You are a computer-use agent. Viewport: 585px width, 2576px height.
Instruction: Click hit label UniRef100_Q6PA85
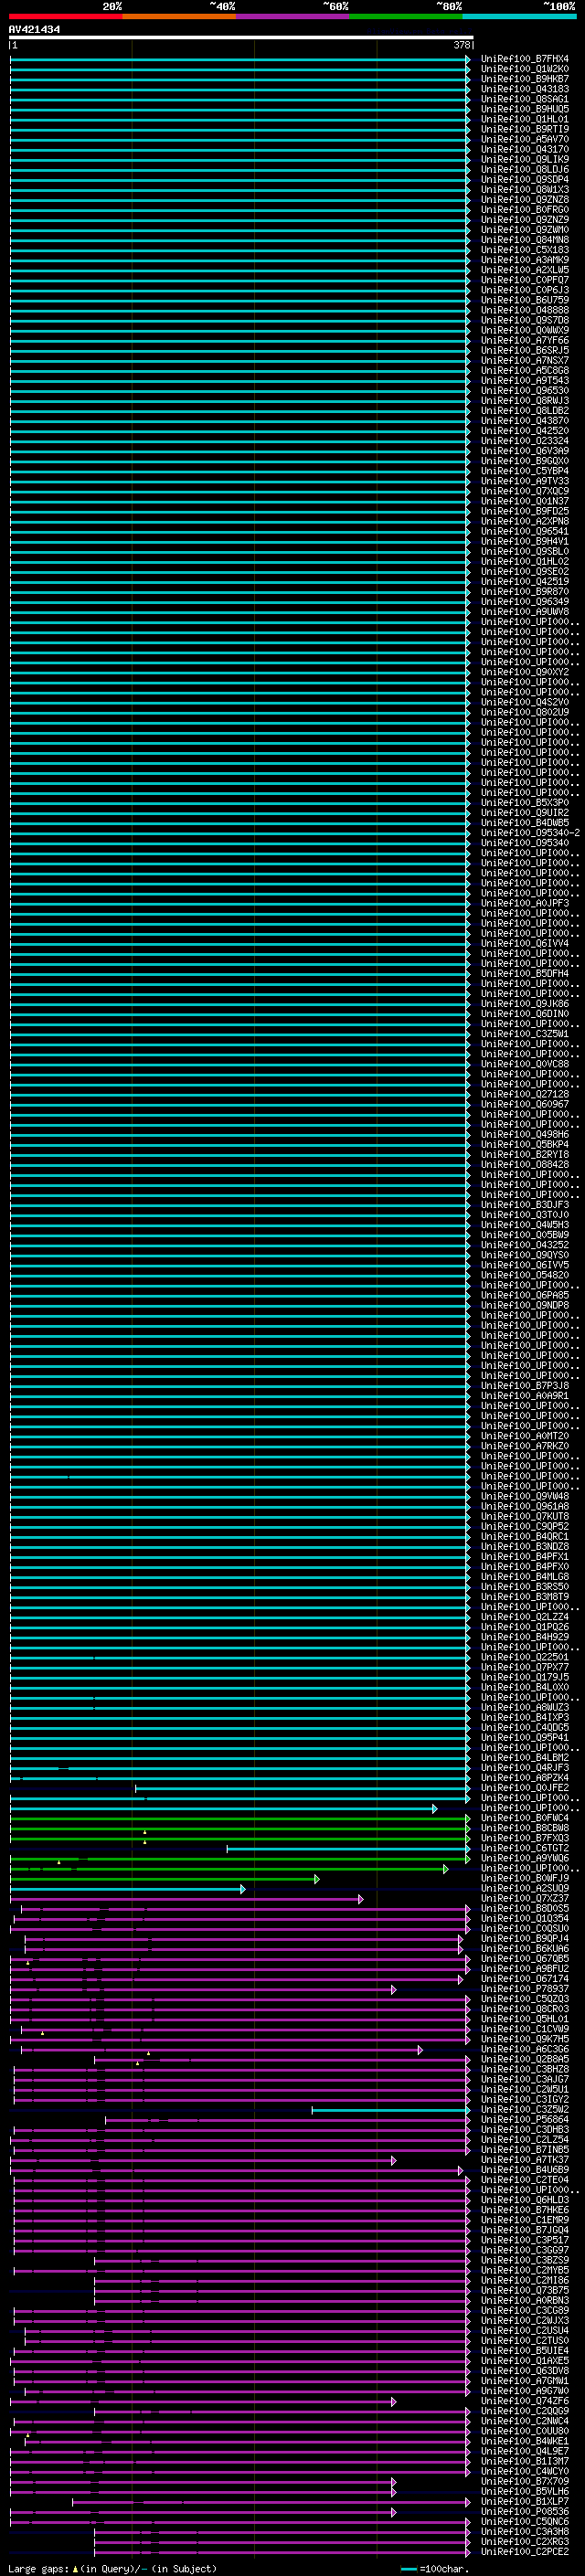click(525, 1295)
